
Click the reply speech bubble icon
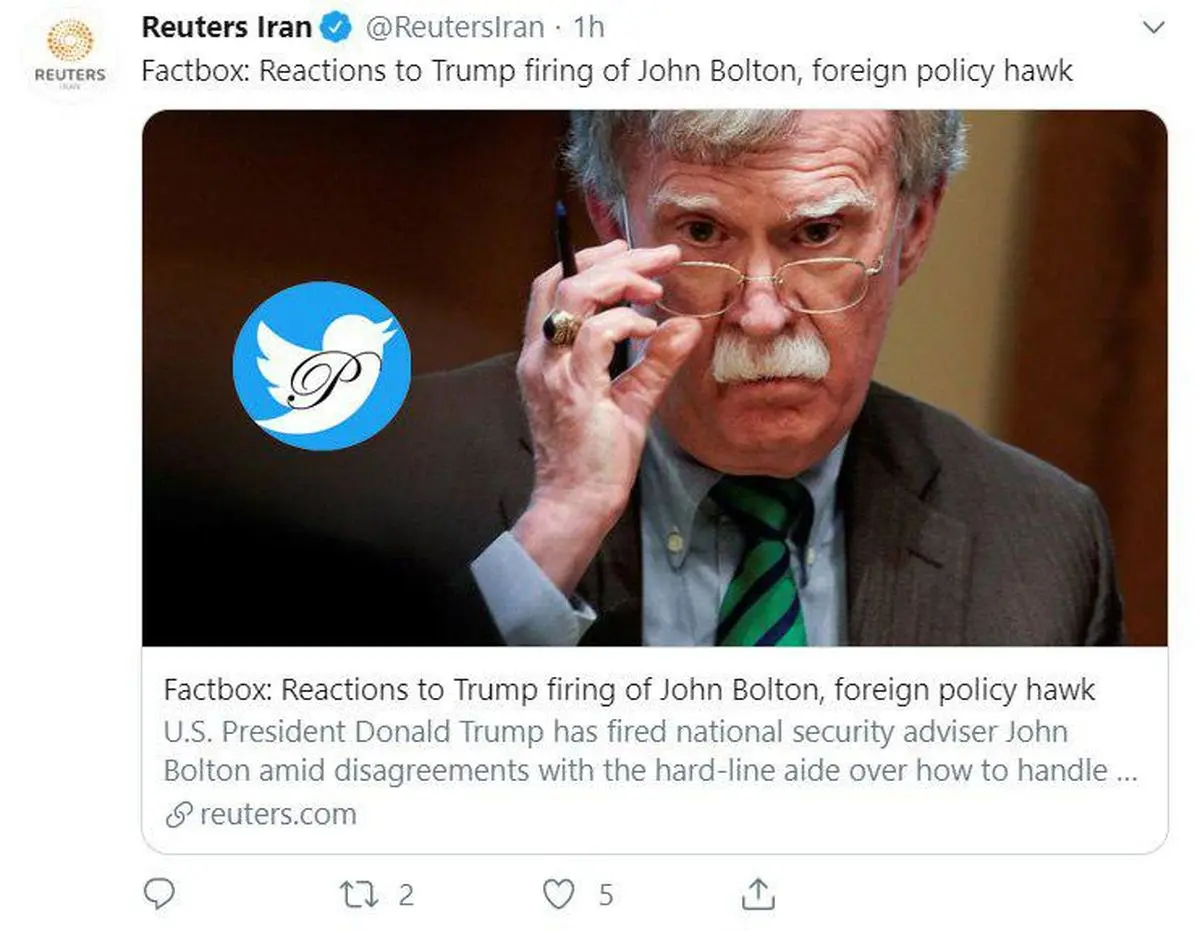click(x=160, y=893)
